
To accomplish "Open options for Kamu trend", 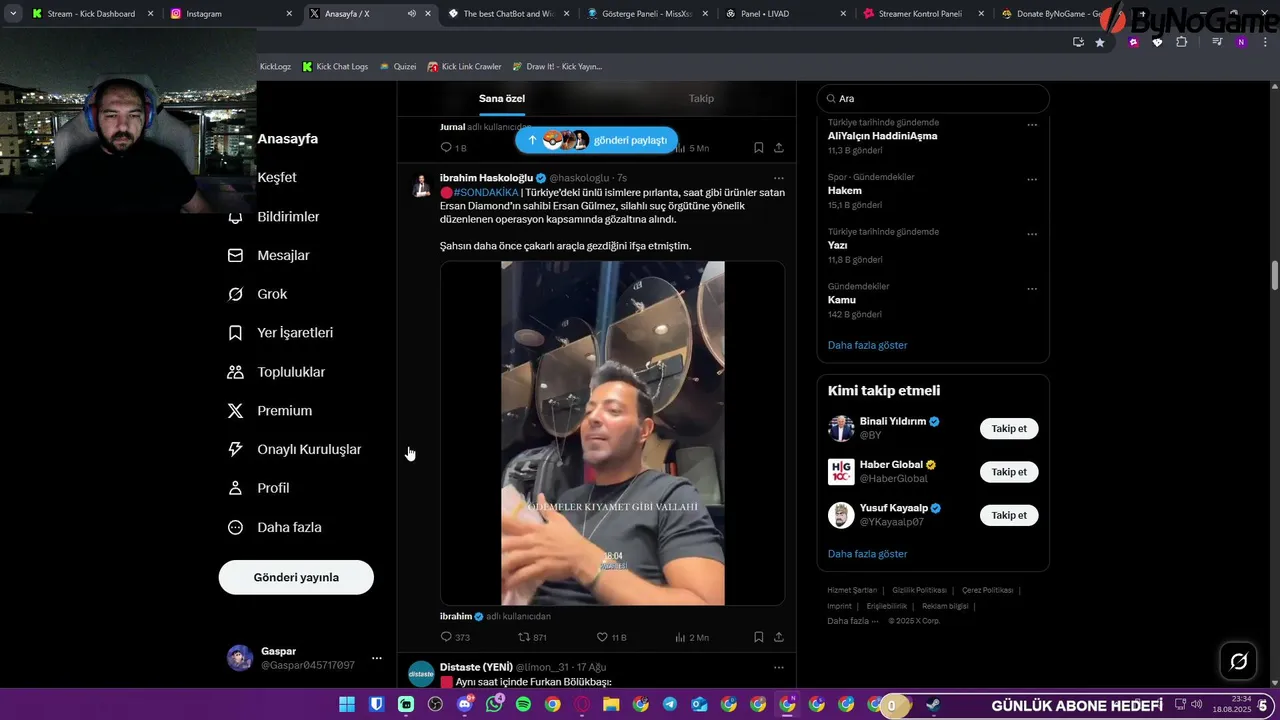I will pyautogui.click(x=1032, y=289).
